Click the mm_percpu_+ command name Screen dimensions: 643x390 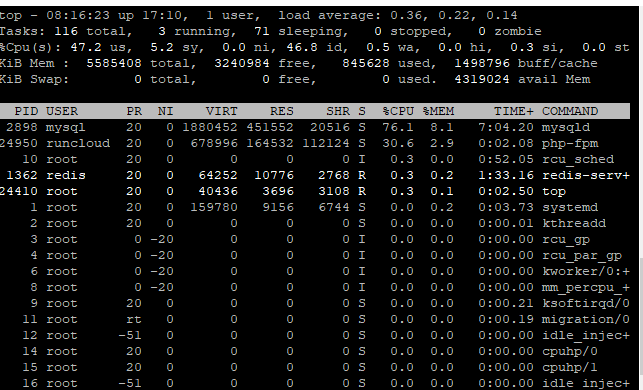tap(586, 287)
